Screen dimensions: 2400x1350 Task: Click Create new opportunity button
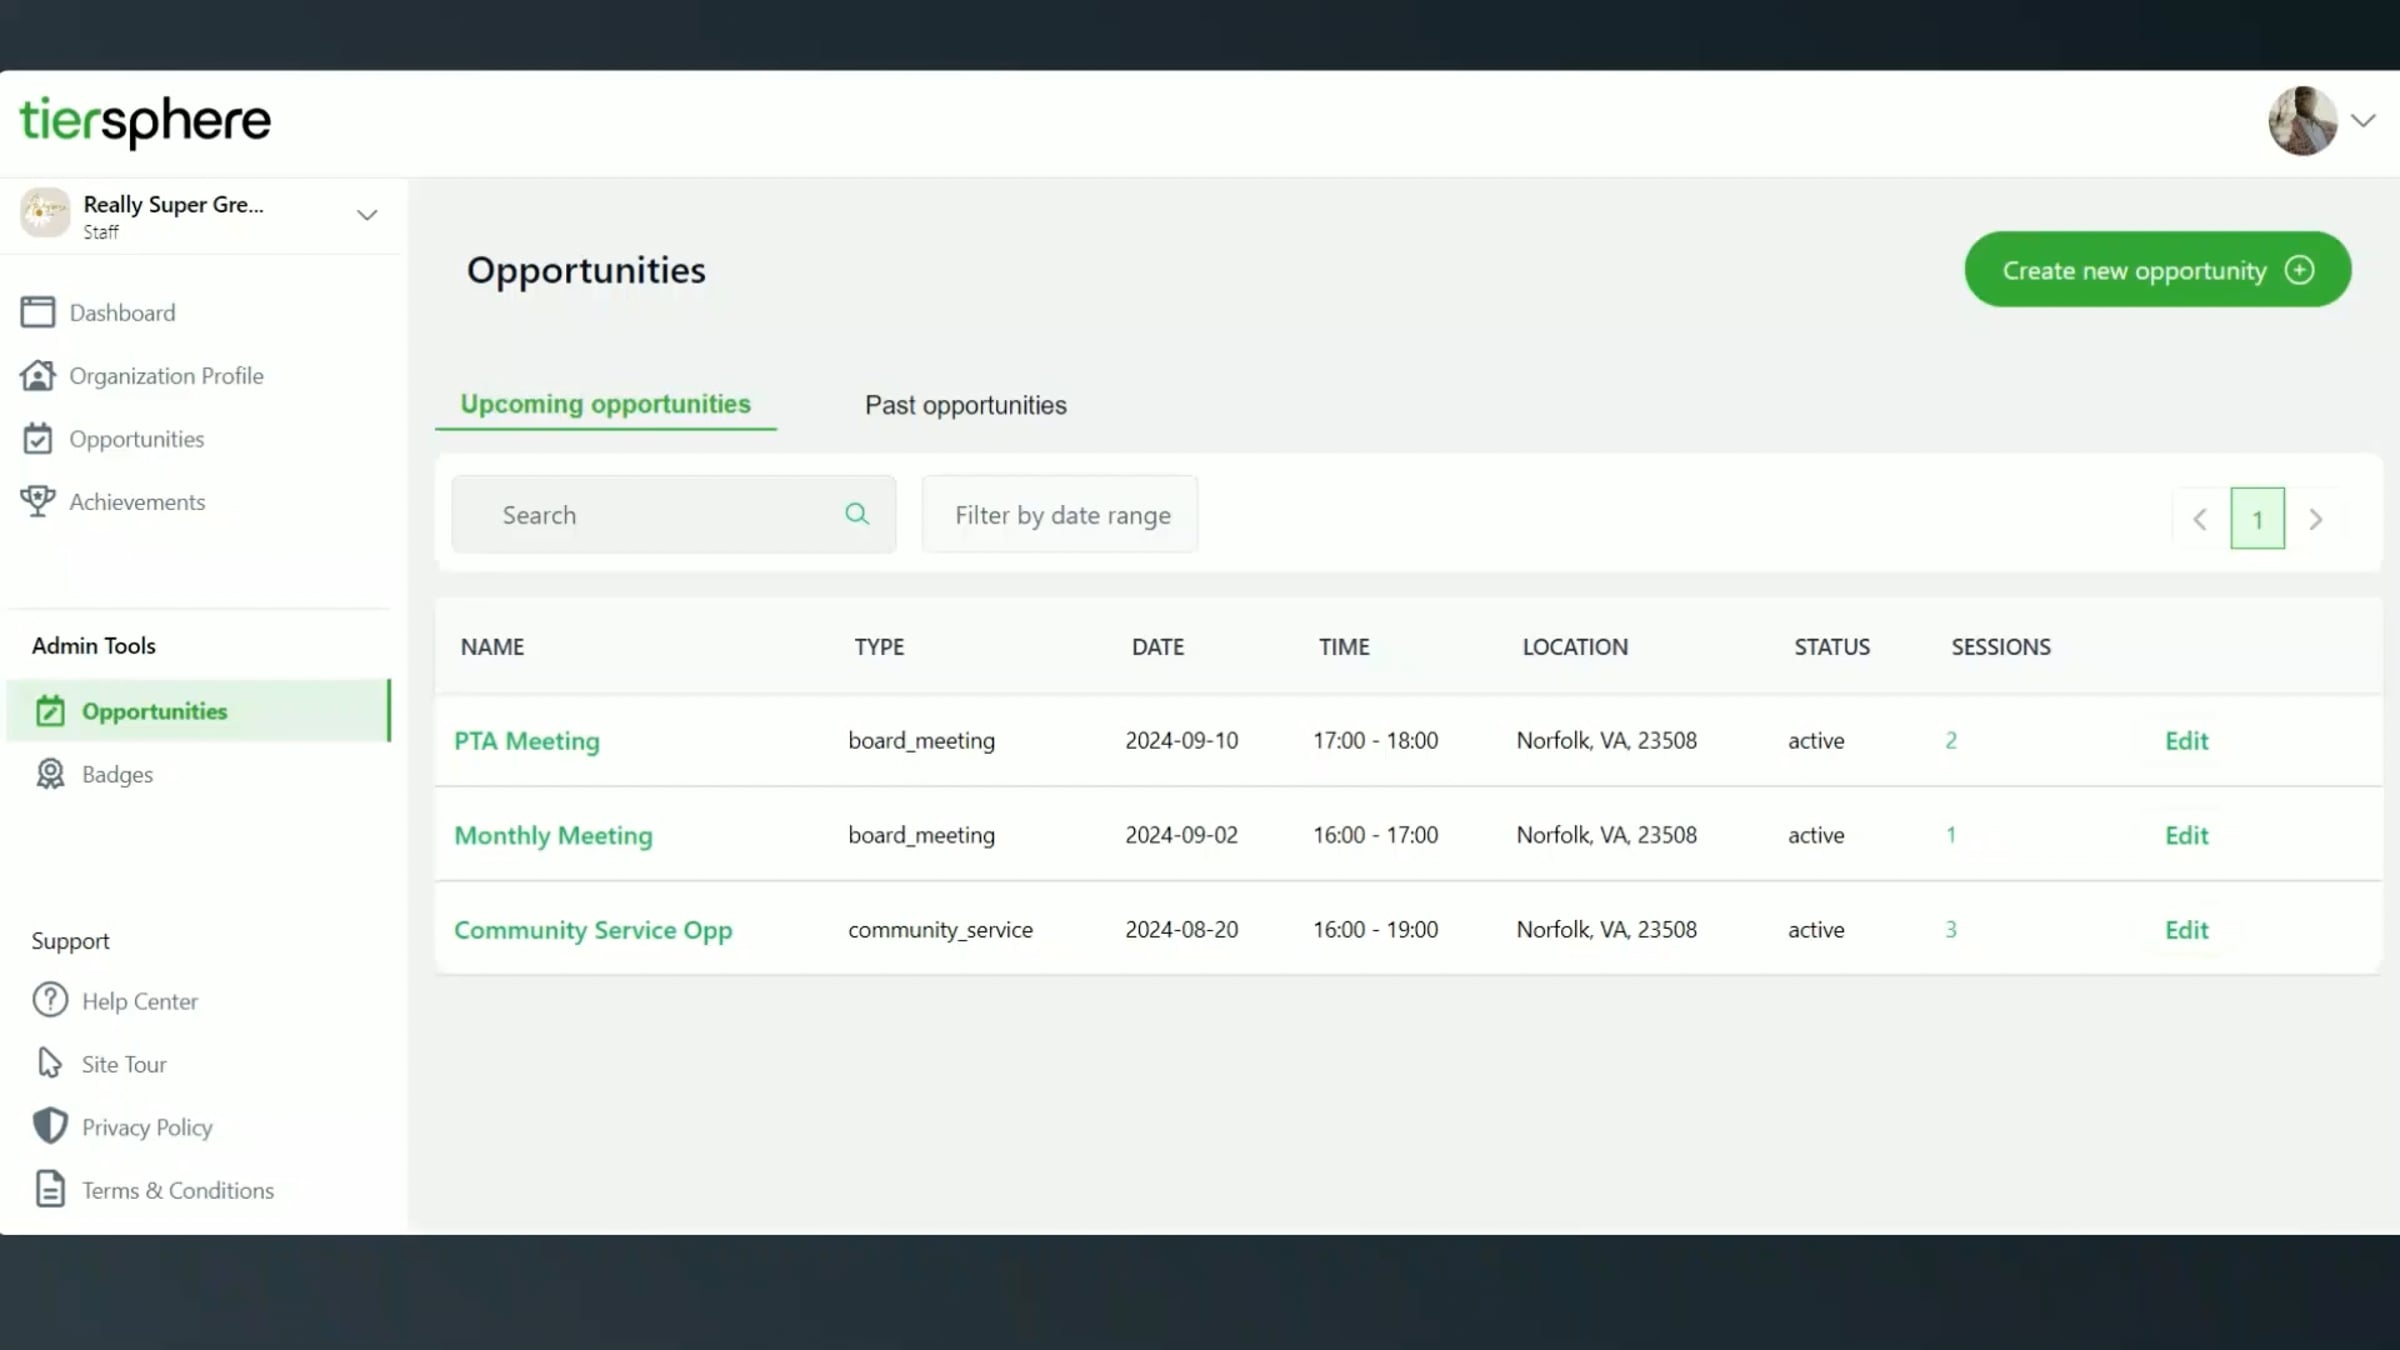coord(2157,270)
